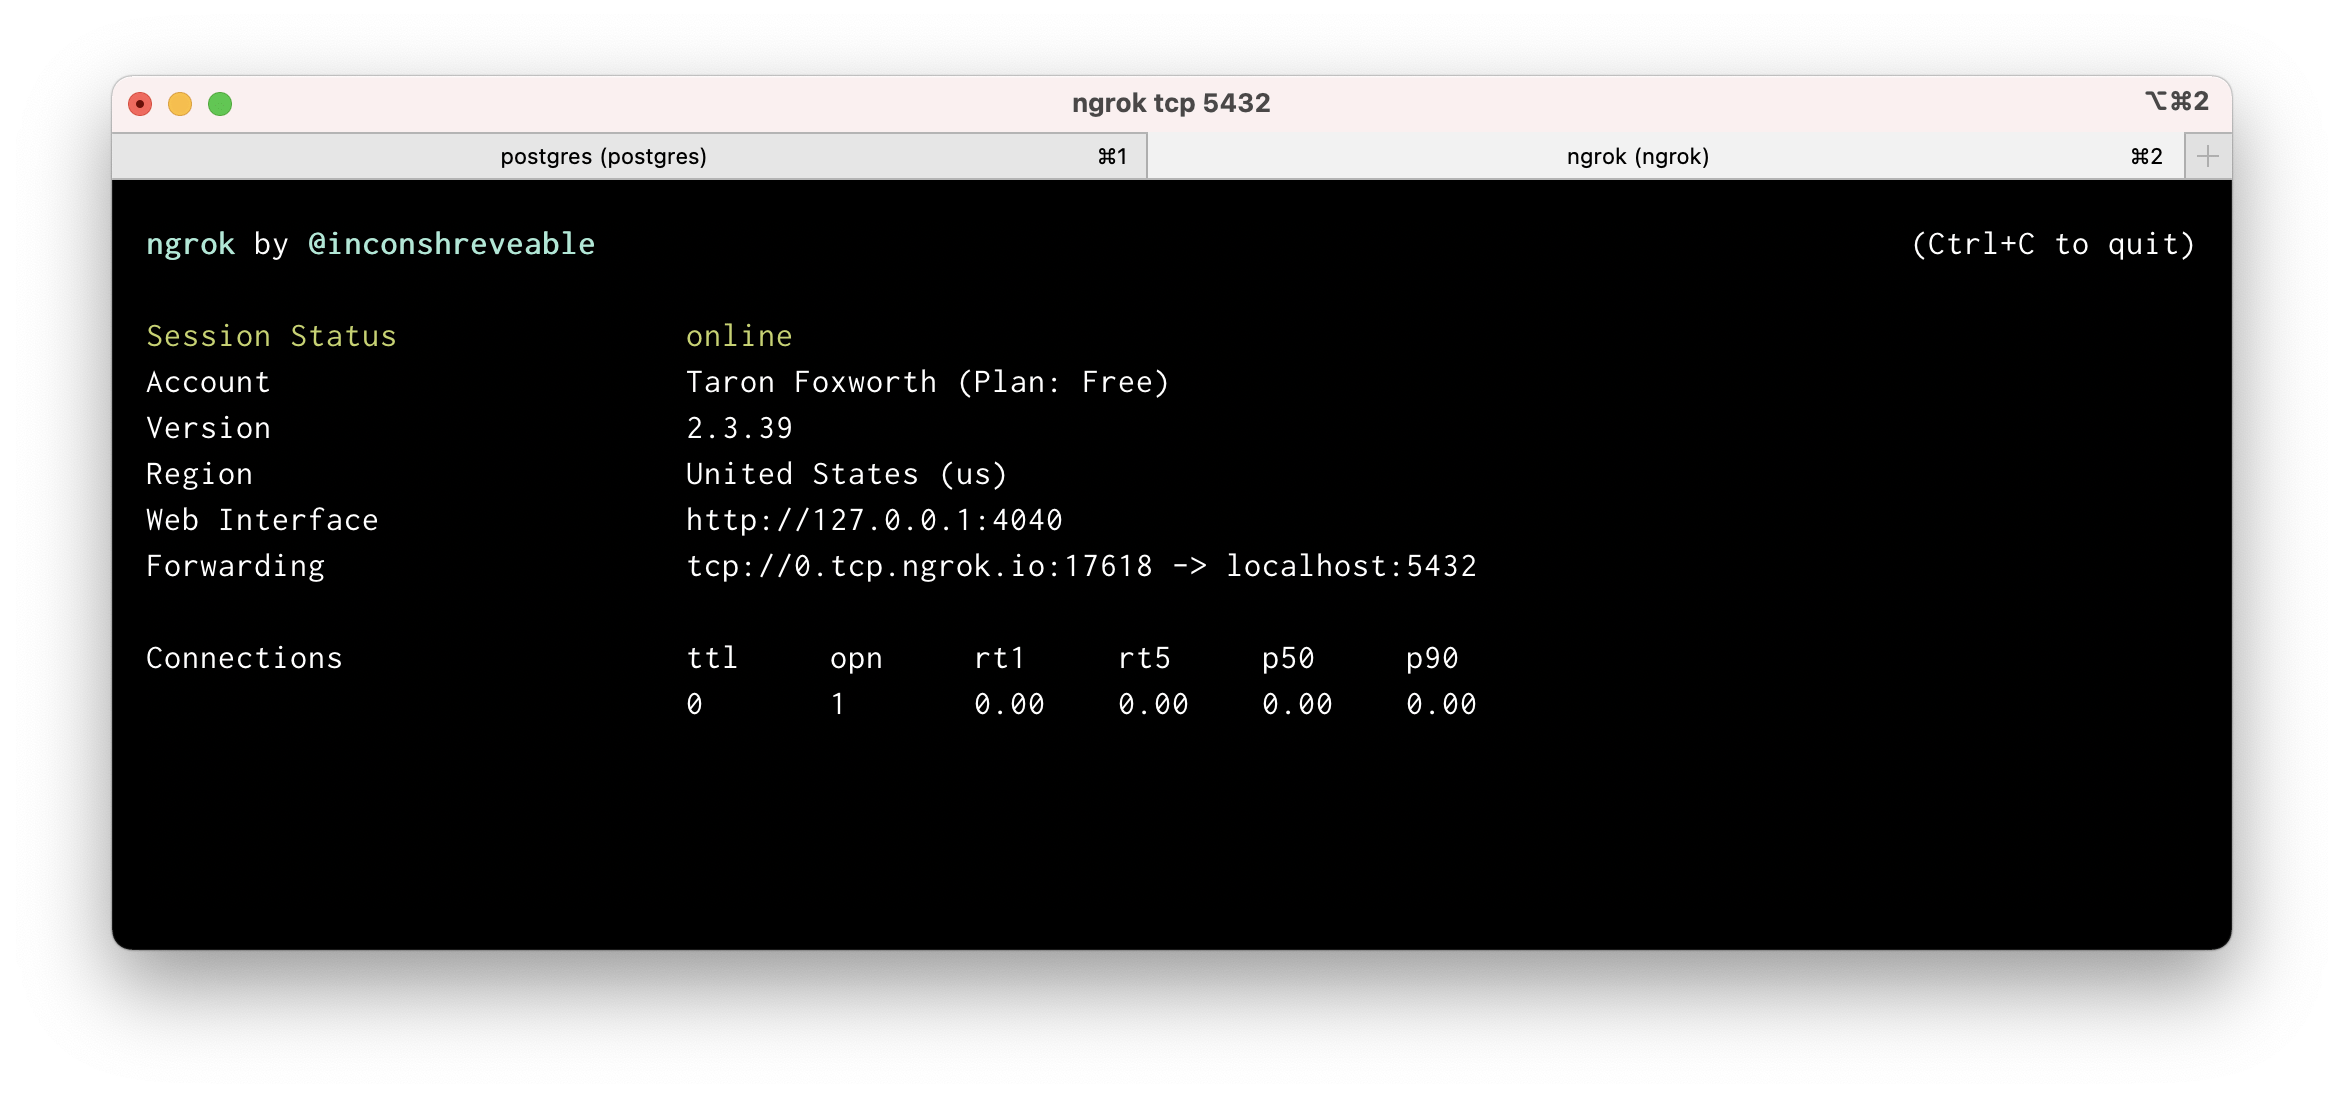Close the terminal window with red button

click(140, 104)
